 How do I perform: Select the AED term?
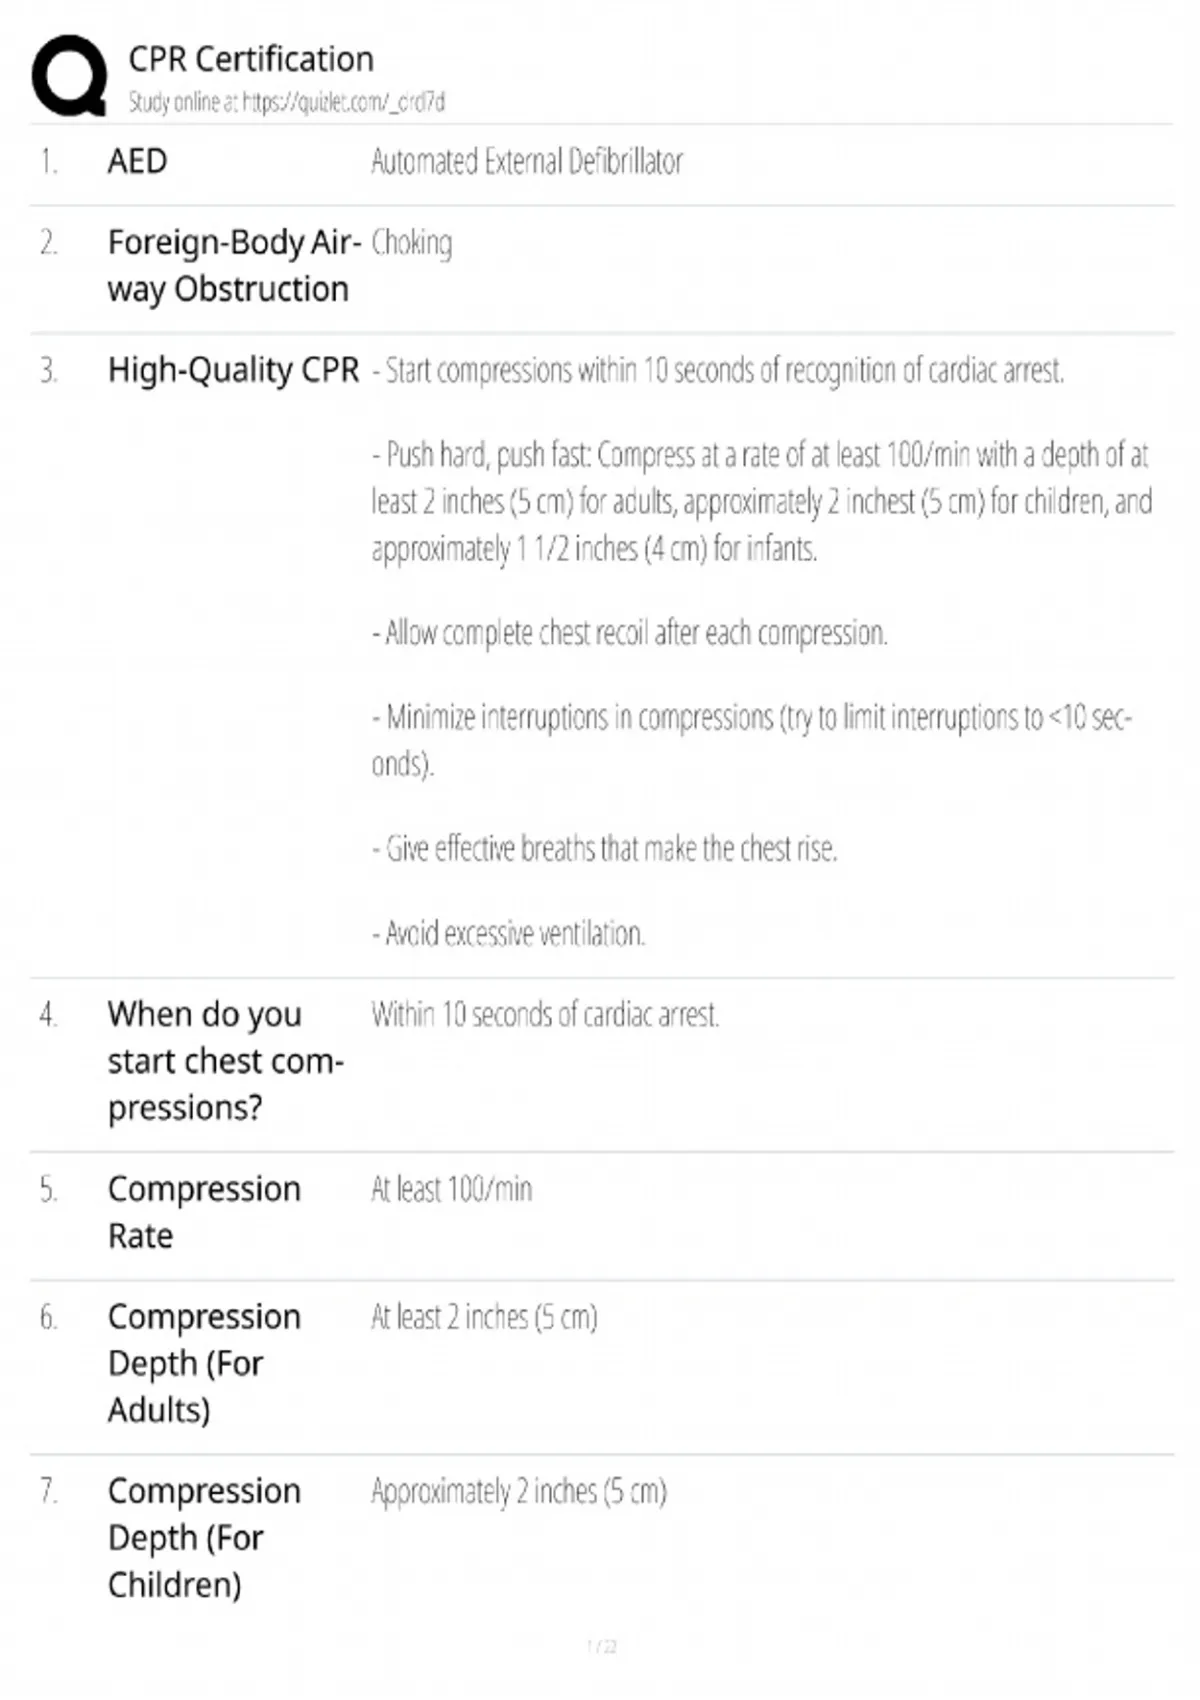coord(137,161)
